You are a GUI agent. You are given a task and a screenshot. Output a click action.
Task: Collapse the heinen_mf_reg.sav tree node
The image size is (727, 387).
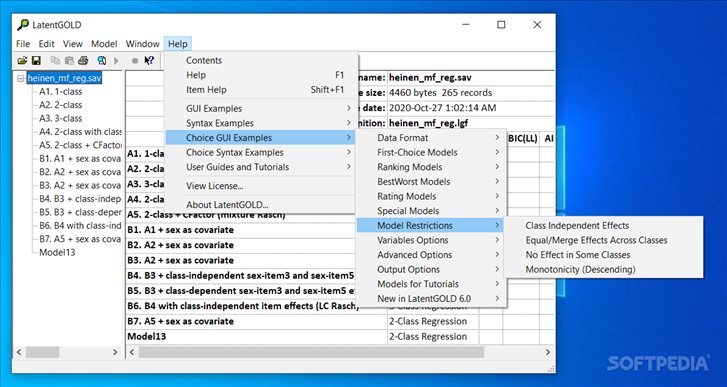pyautogui.click(x=20, y=78)
